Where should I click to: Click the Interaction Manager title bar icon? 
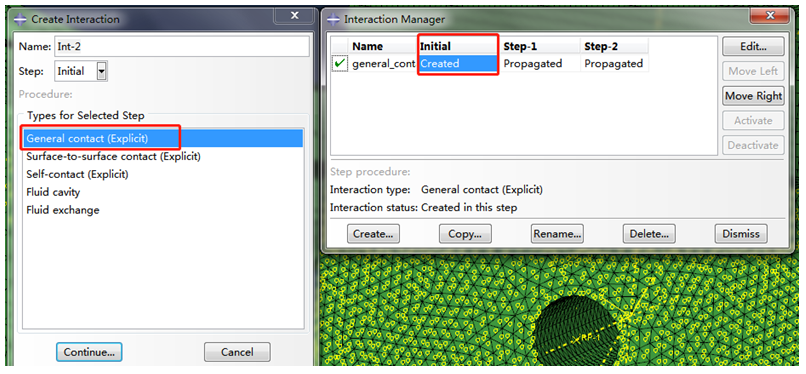coord(333,20)
